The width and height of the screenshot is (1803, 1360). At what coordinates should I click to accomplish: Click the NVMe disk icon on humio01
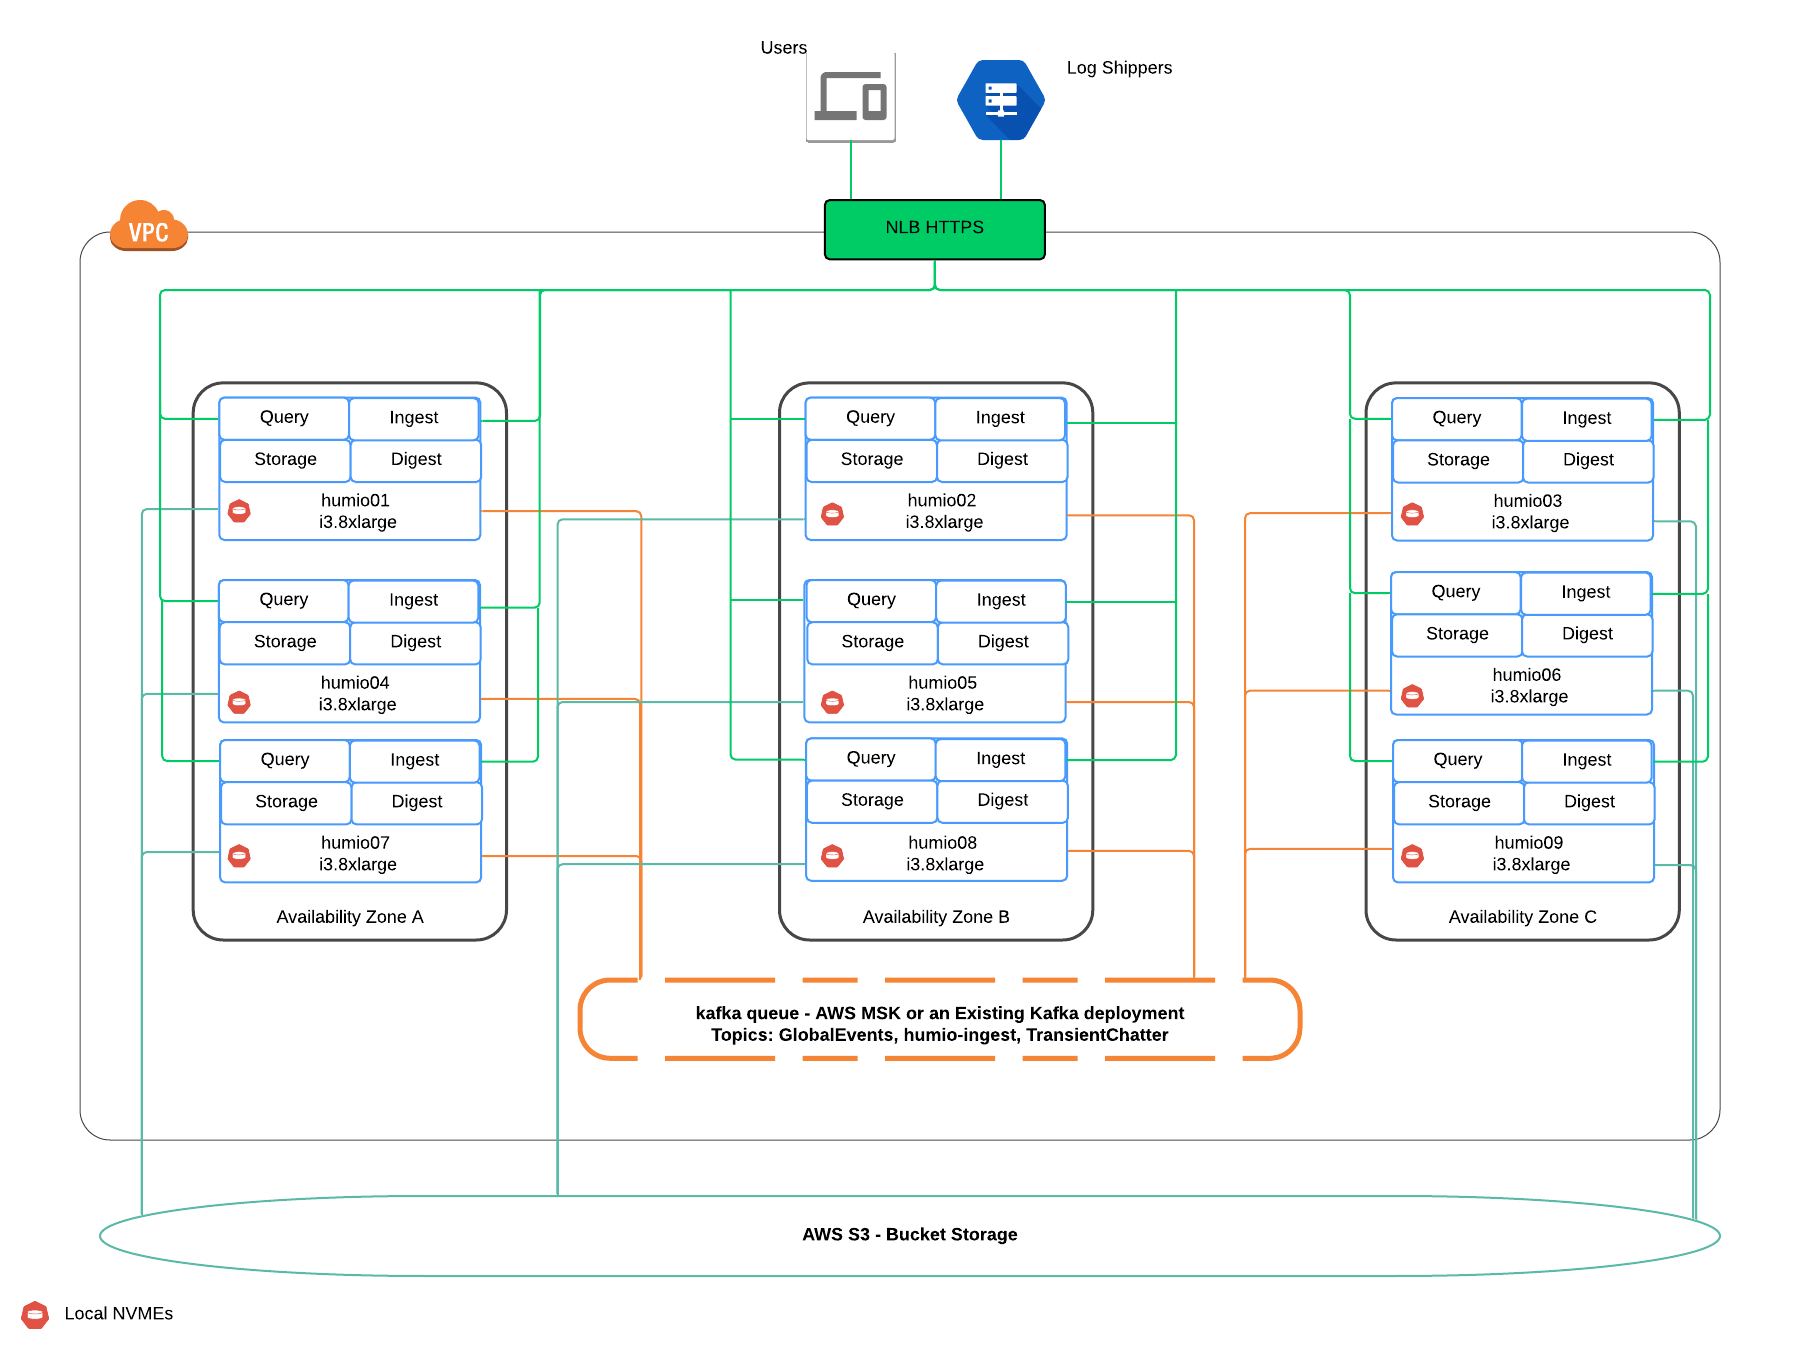pos(239,511)
